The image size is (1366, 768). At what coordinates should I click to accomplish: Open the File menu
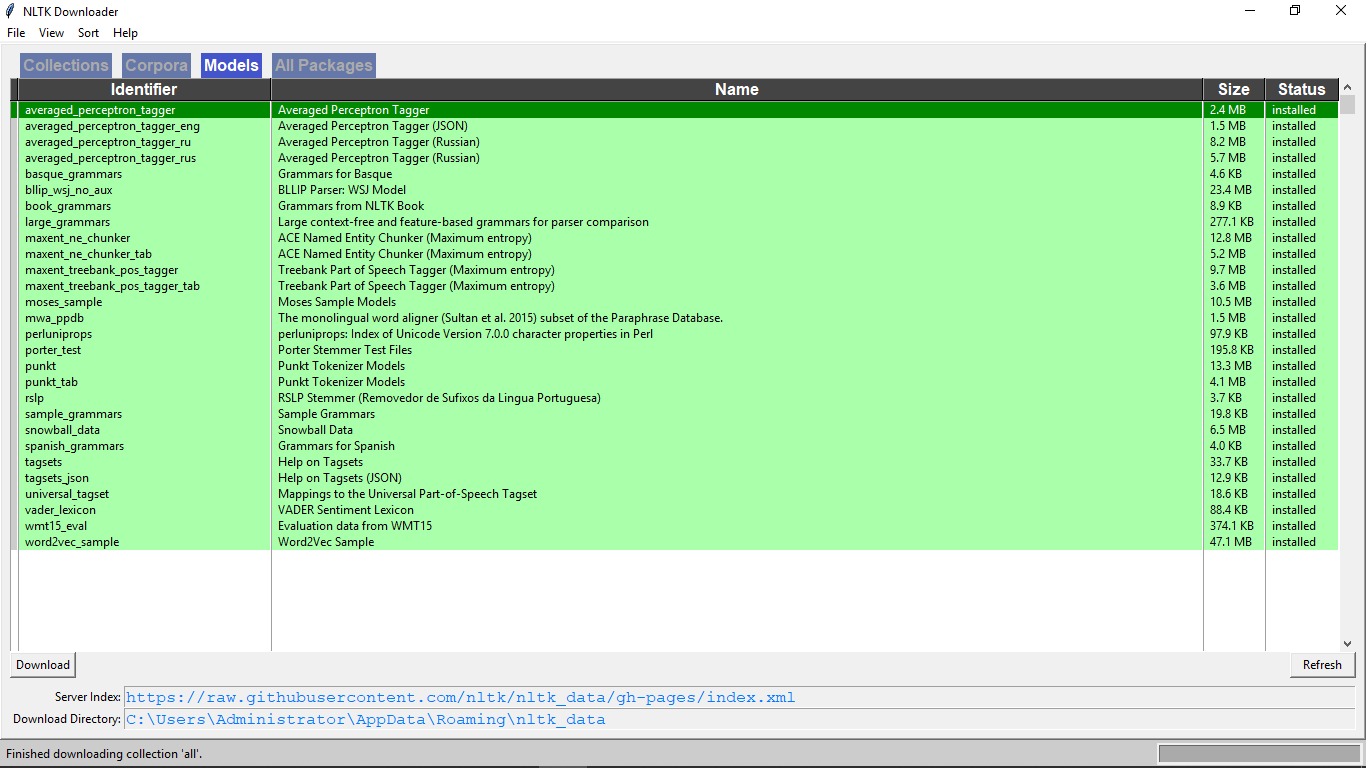pyautogui.click(x=16, y=33)
